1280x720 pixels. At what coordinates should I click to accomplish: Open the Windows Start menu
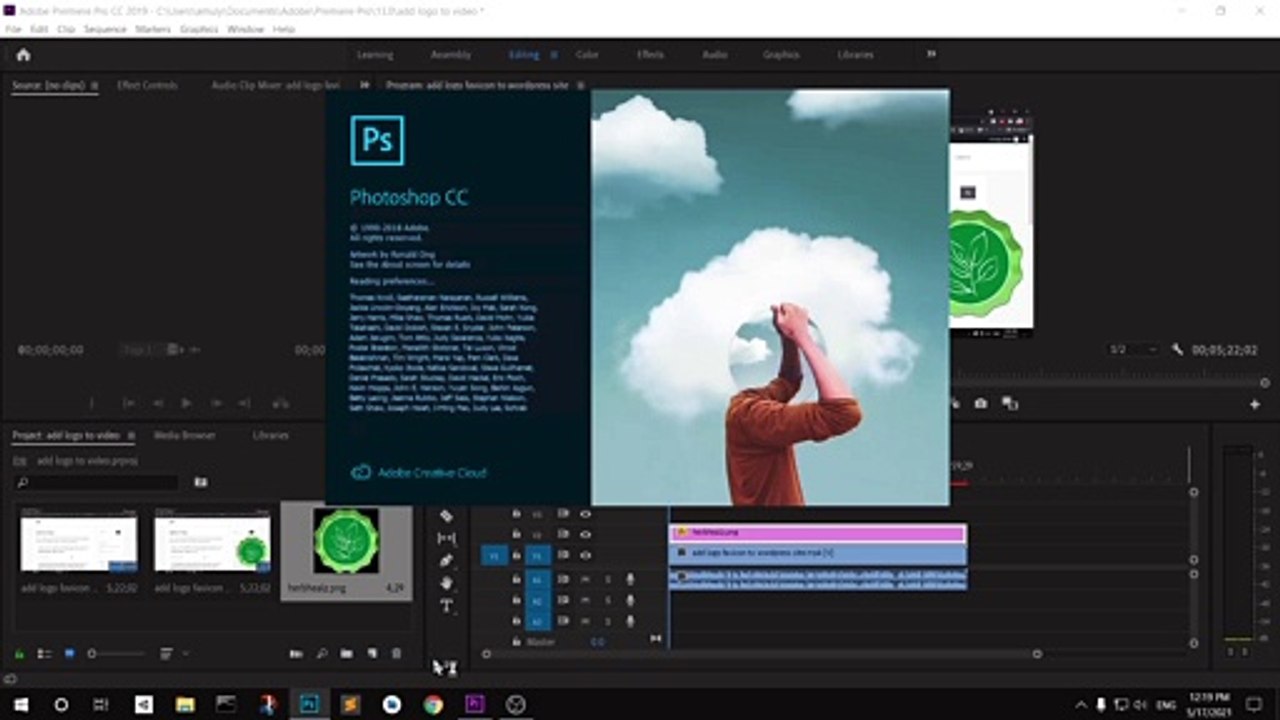point(20,704)
